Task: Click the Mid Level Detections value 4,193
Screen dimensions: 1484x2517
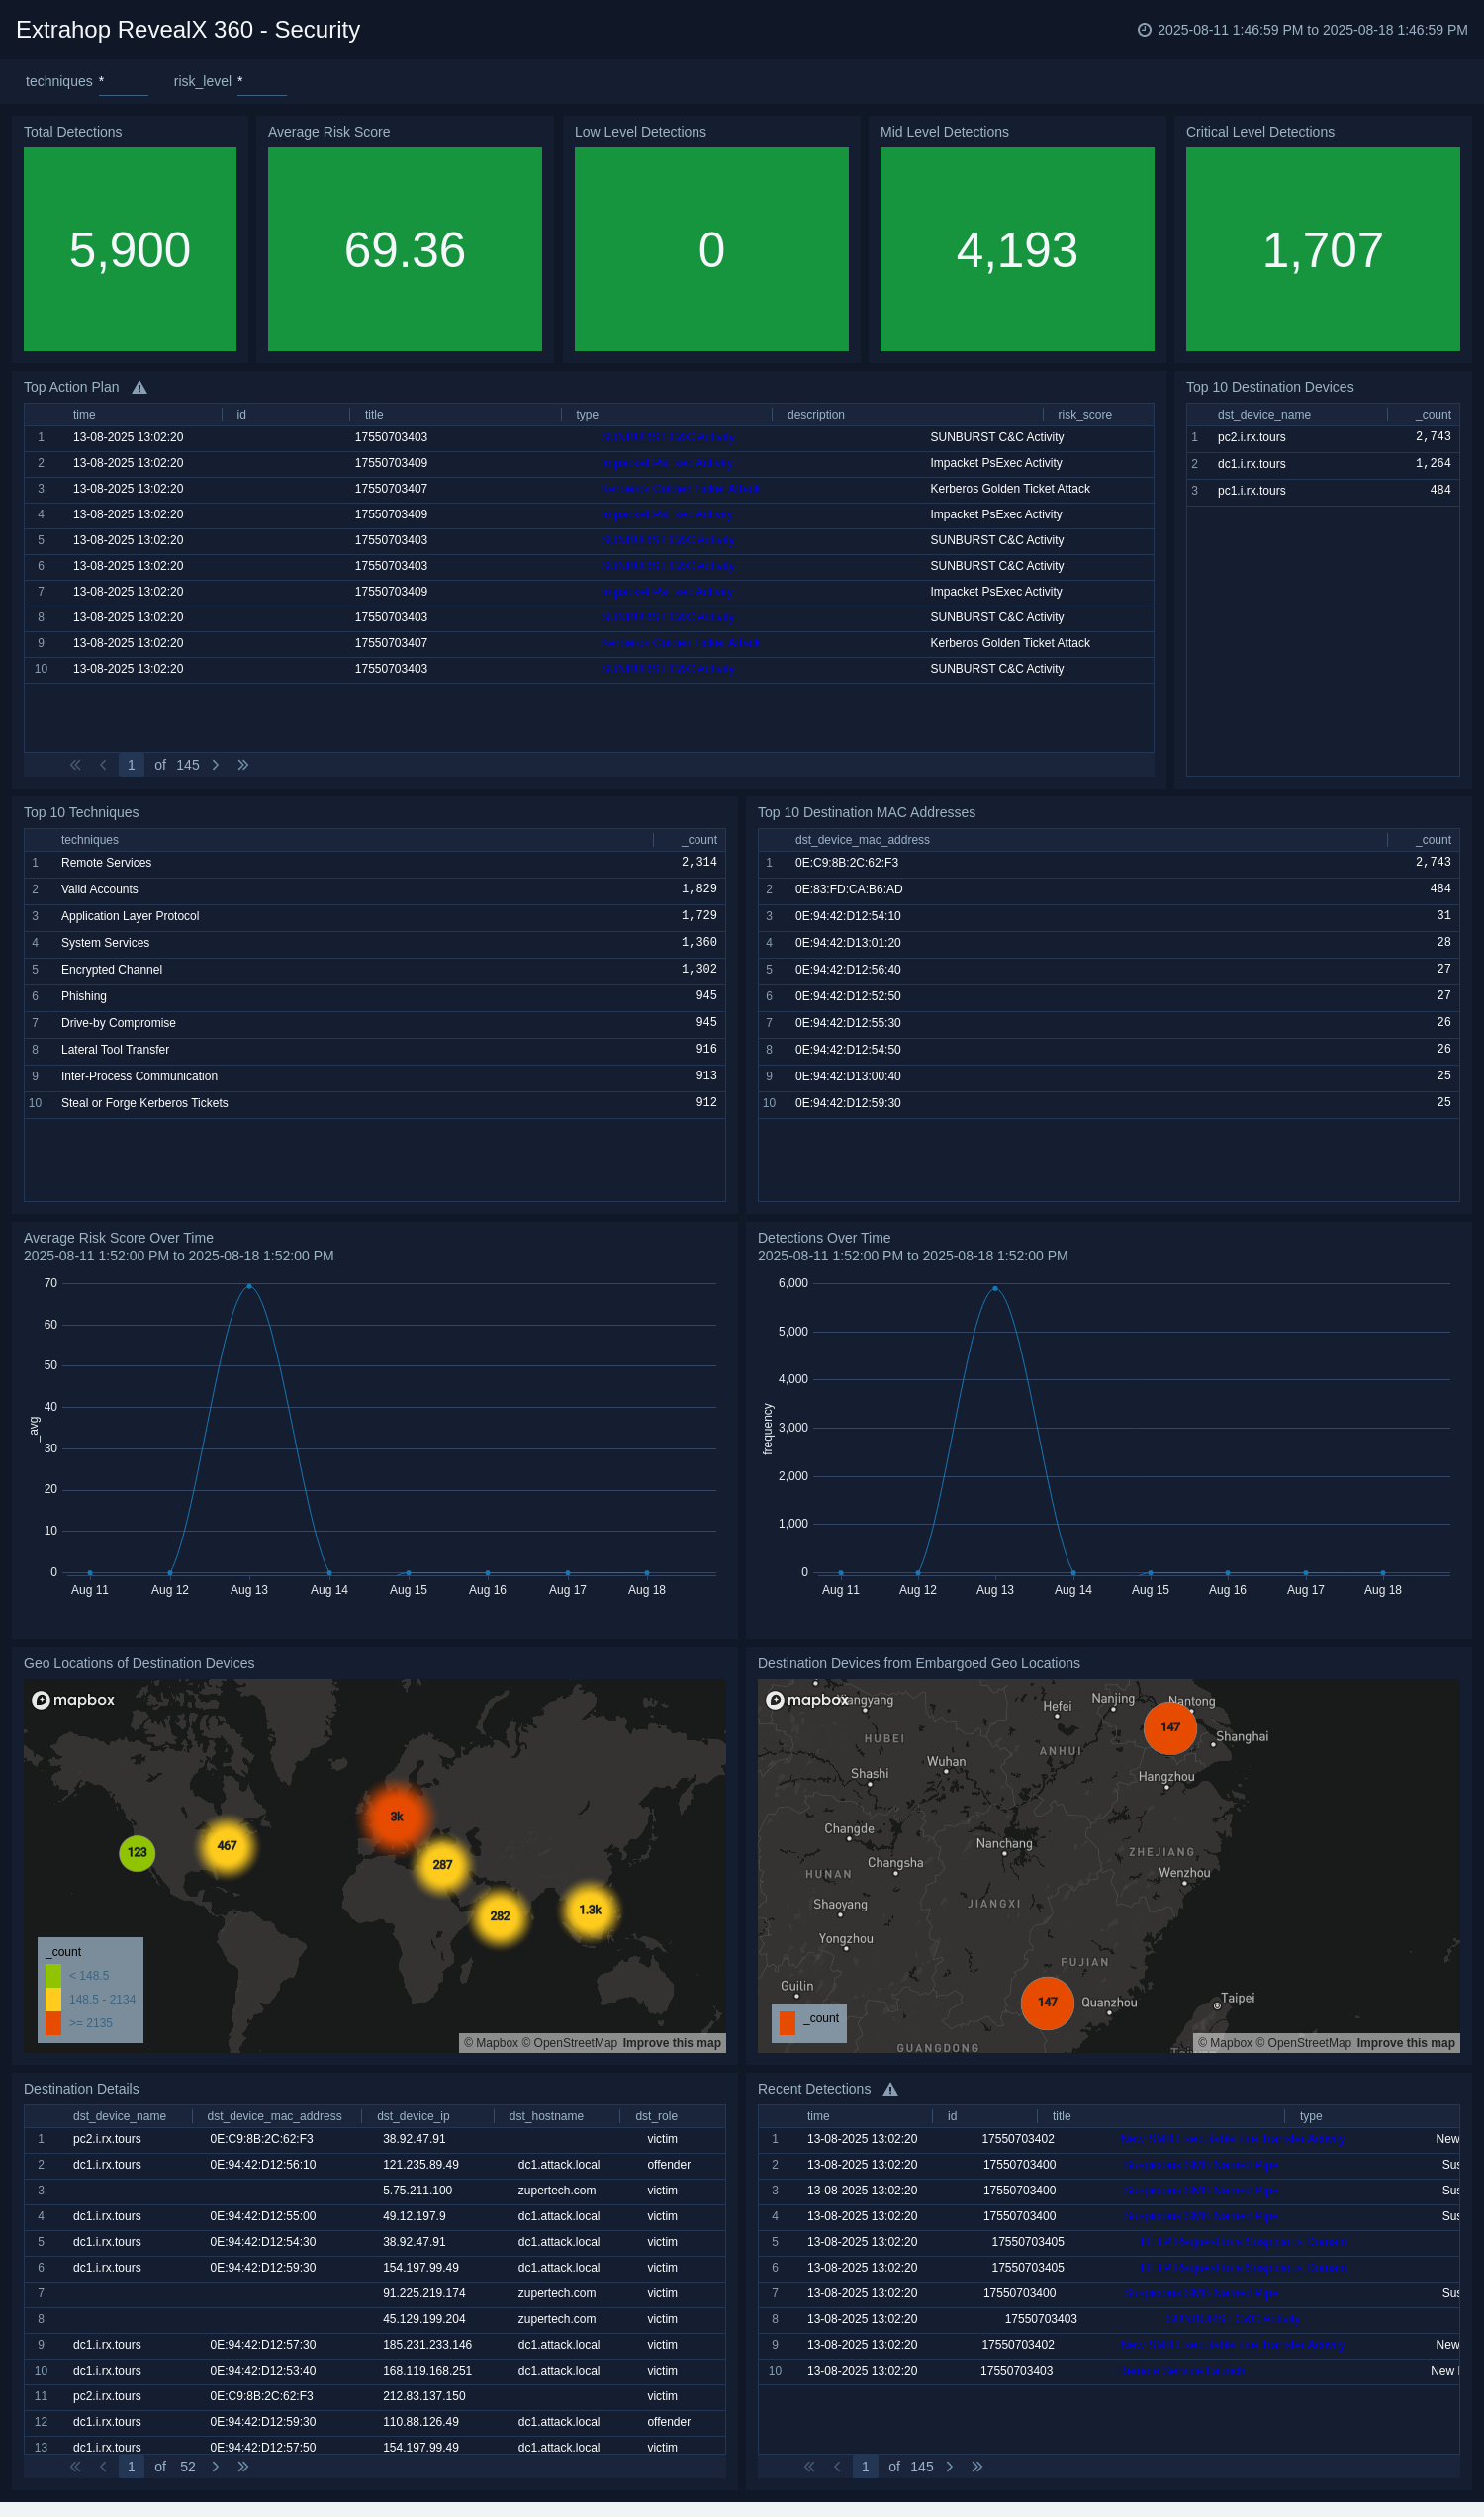Action: pos(1017,250)
